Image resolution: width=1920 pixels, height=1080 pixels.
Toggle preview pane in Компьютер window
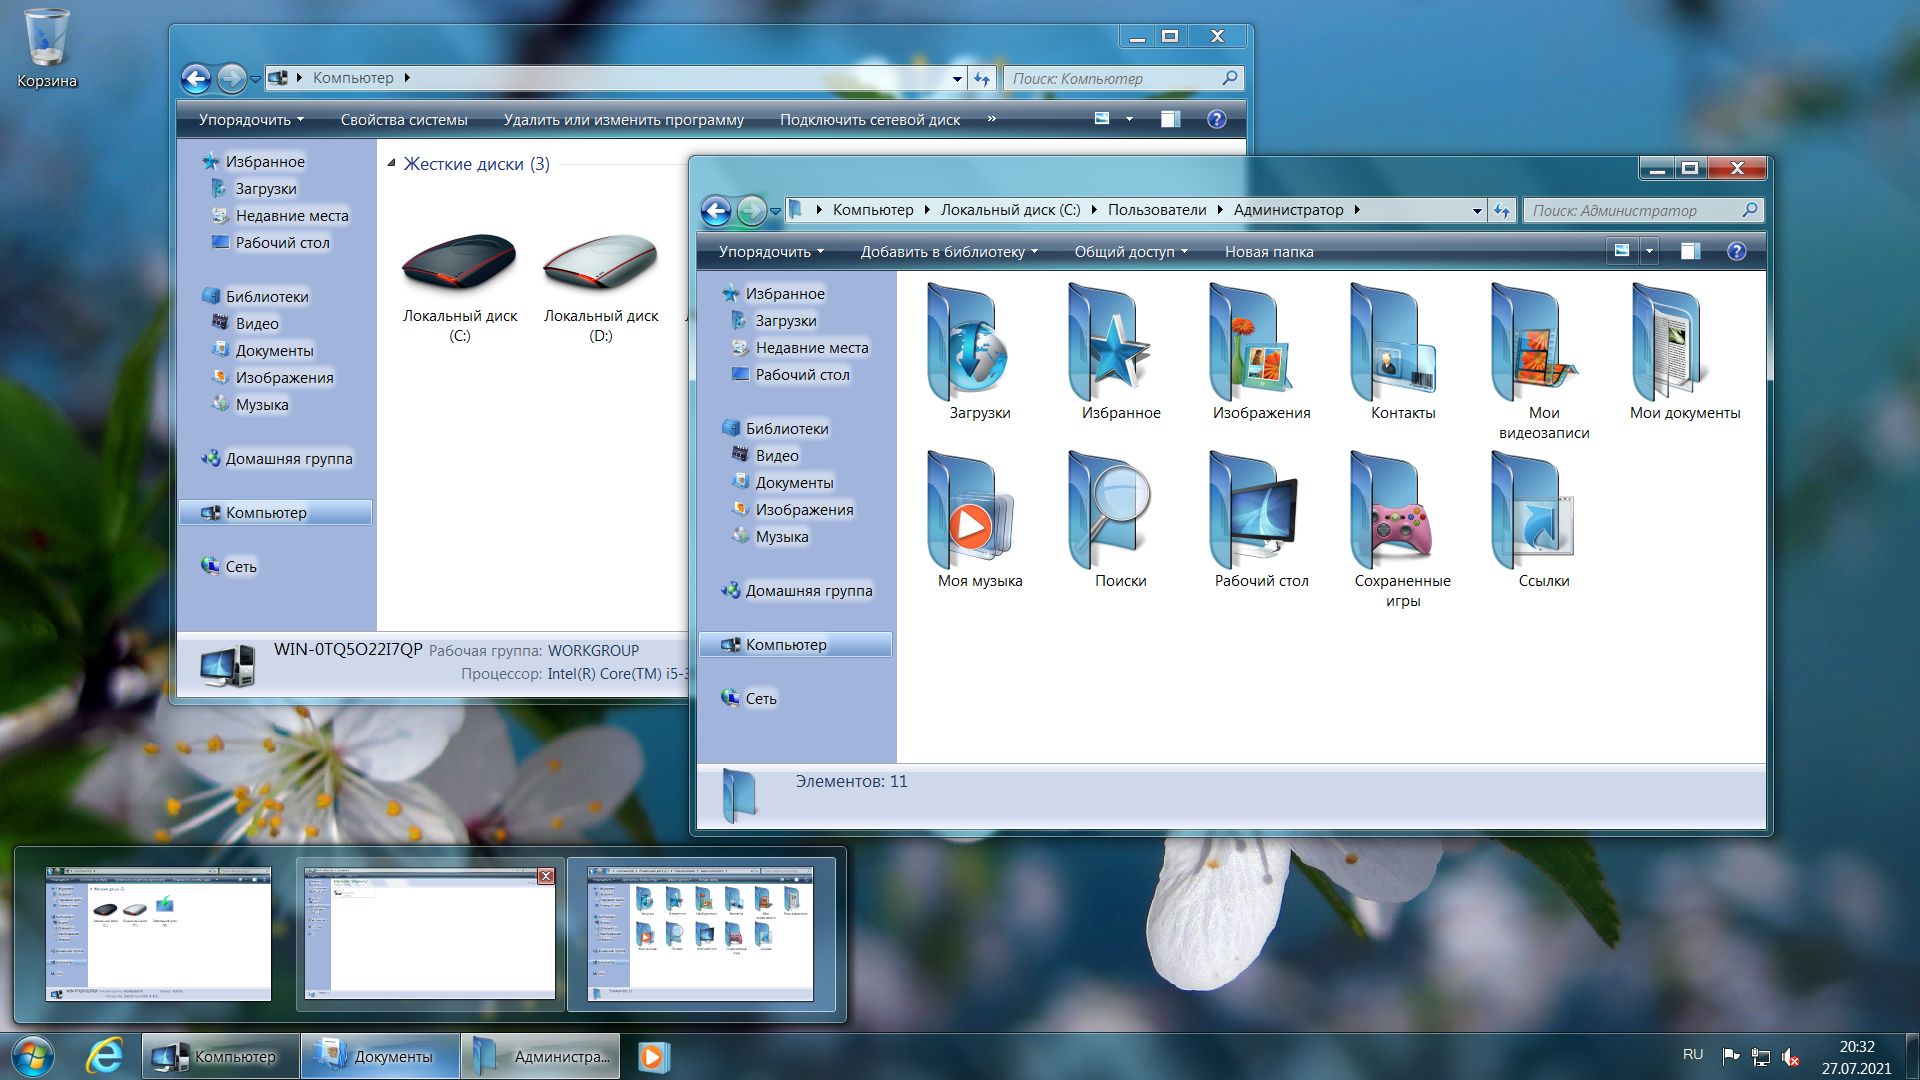pos(1170,119)
